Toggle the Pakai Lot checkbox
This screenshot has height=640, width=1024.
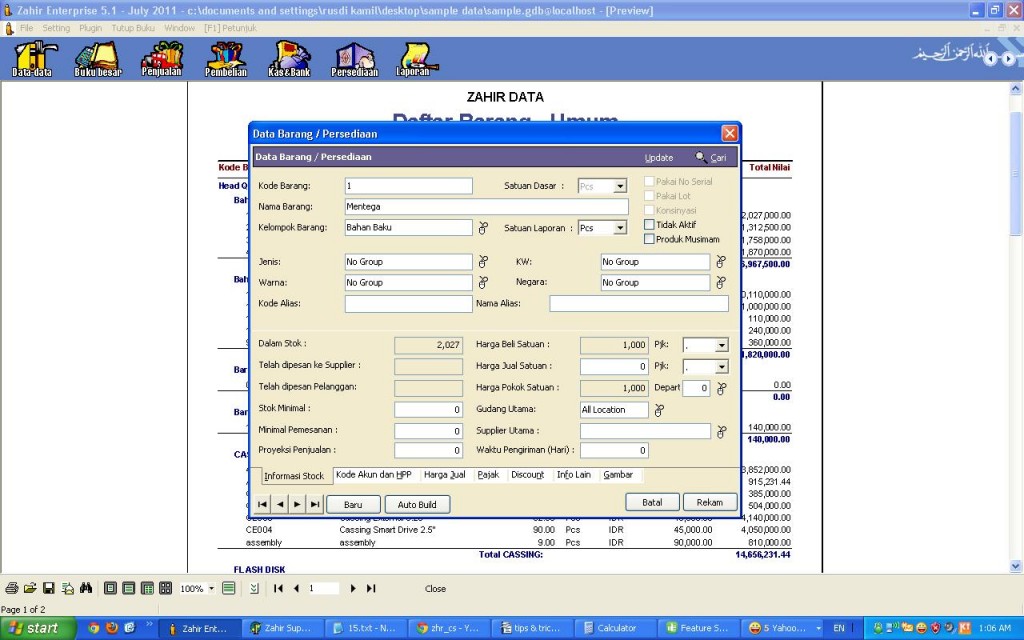pos(649,196)
